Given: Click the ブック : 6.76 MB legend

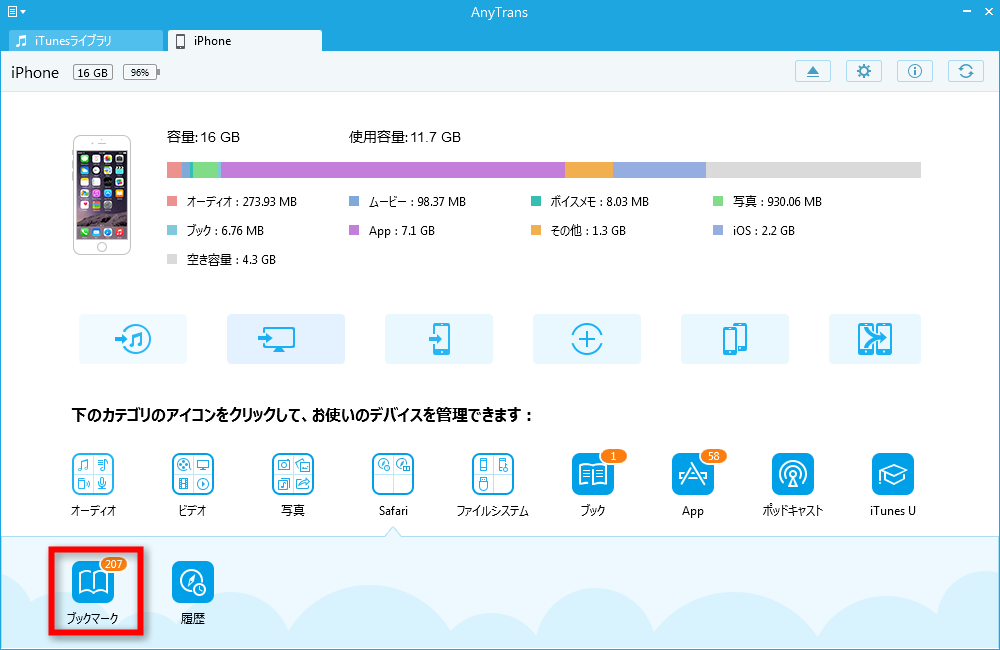Looking at the screenshot, I should (216, 230).
